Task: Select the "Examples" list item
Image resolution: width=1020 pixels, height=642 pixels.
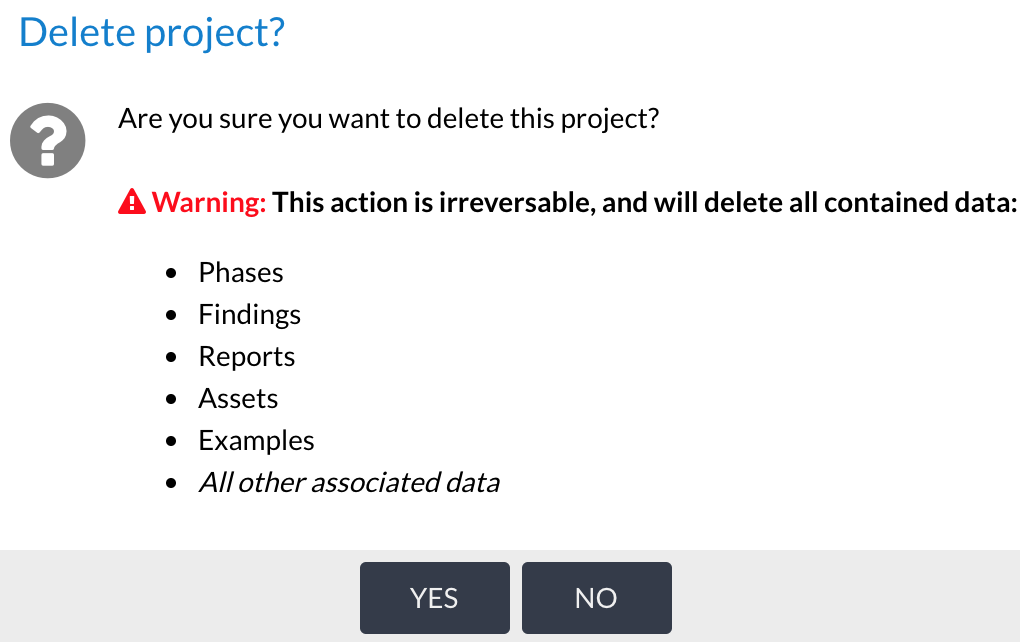Action: tap(256, 441)
